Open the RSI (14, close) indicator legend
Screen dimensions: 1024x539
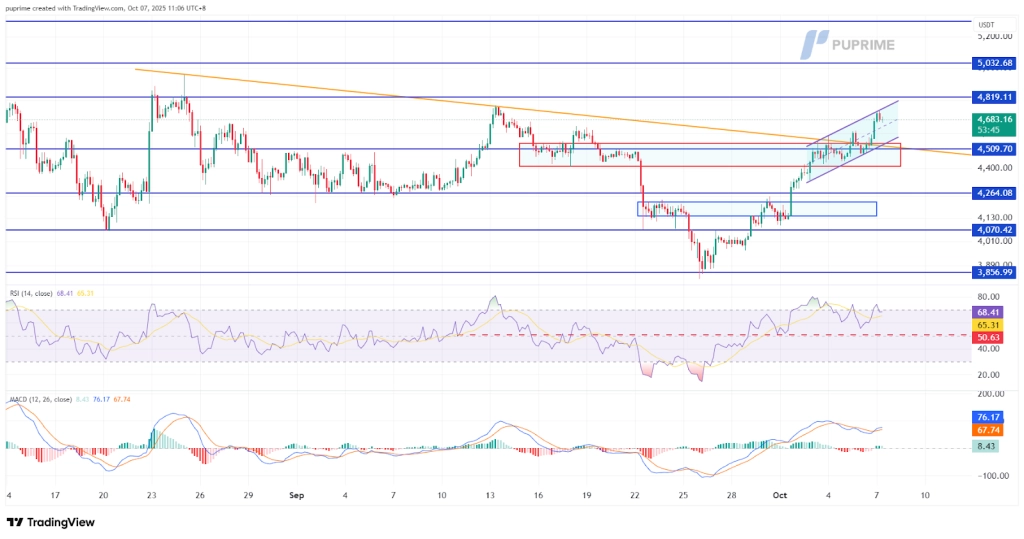click(x=40, y=293)
